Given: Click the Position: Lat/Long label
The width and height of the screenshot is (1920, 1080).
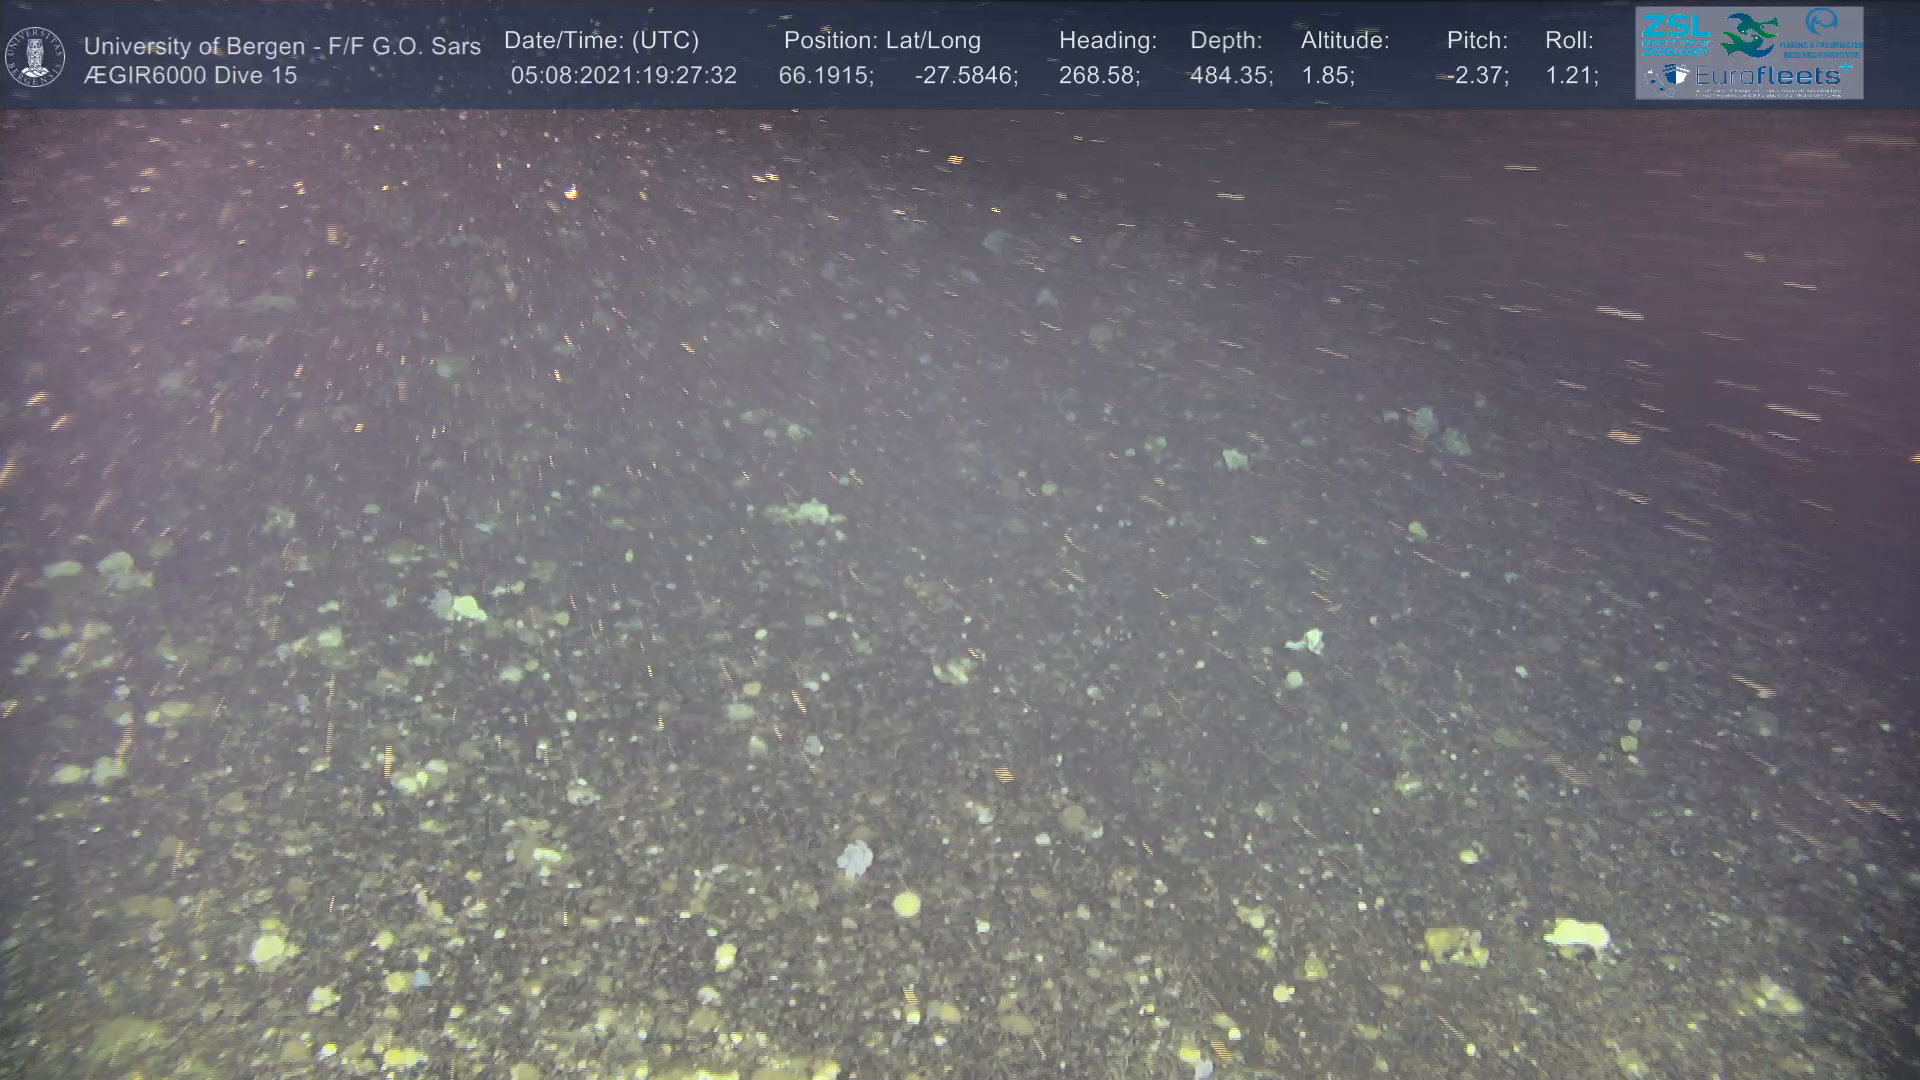Looking at the screenshot, I should [882, 41].
